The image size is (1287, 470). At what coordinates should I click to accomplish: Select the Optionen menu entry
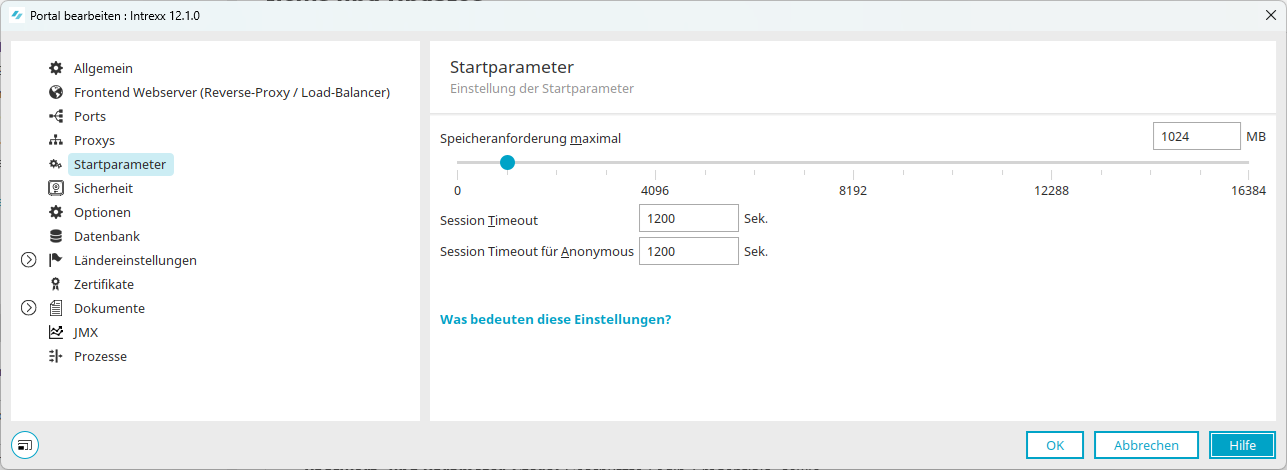tap(102, 212)
